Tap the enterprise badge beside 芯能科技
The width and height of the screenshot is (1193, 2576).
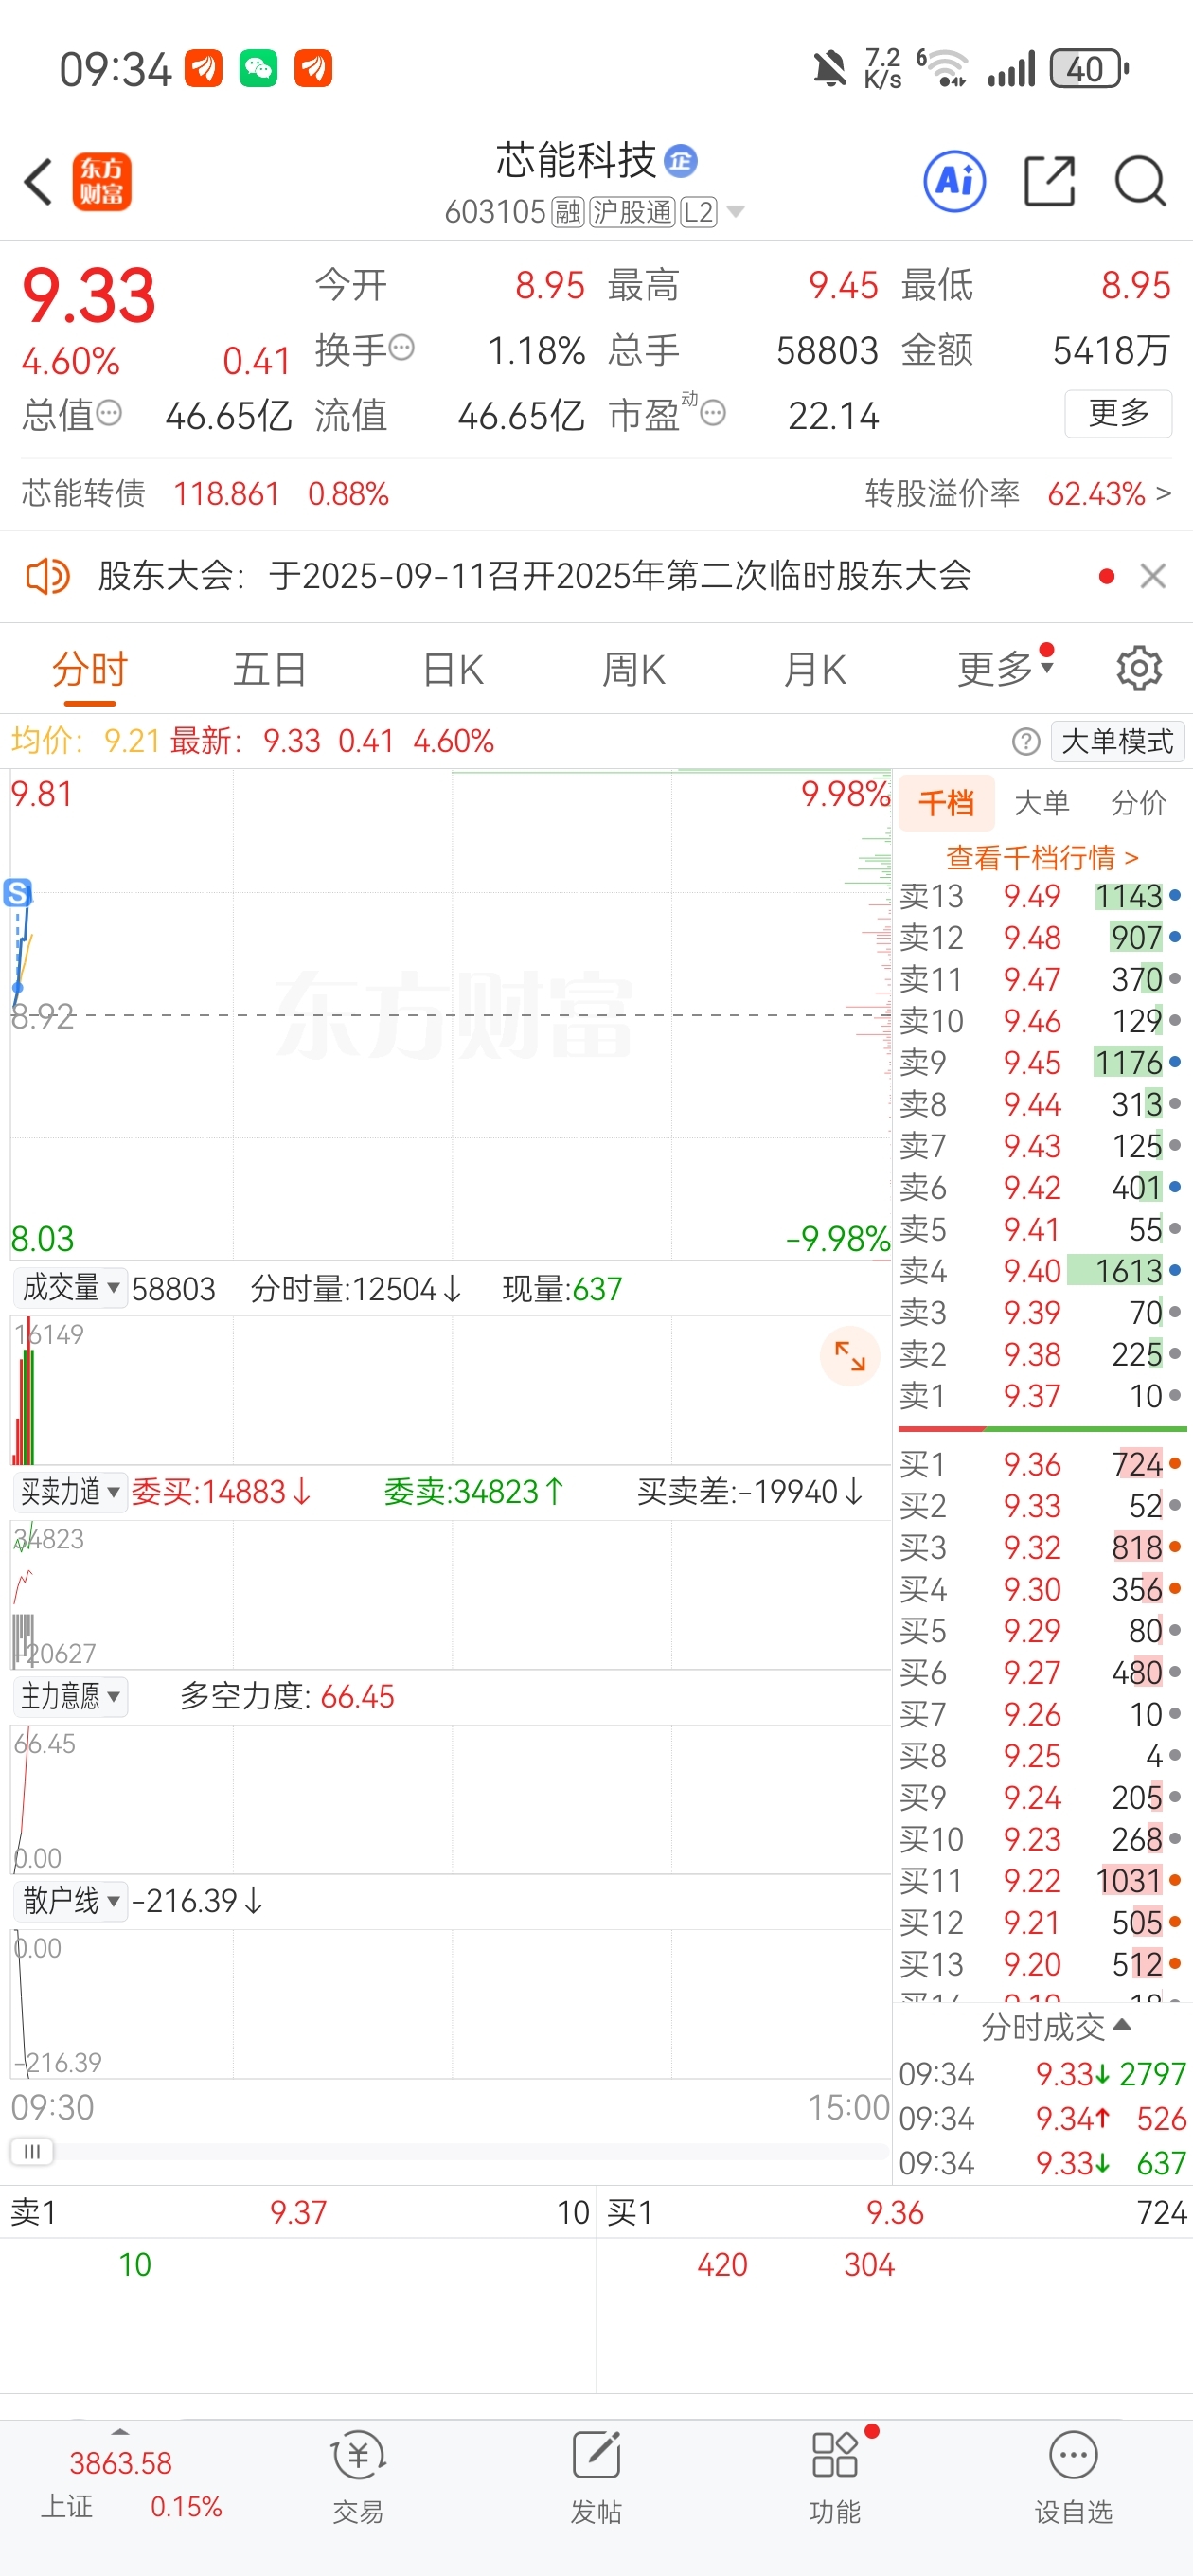[x=681, y=161]
